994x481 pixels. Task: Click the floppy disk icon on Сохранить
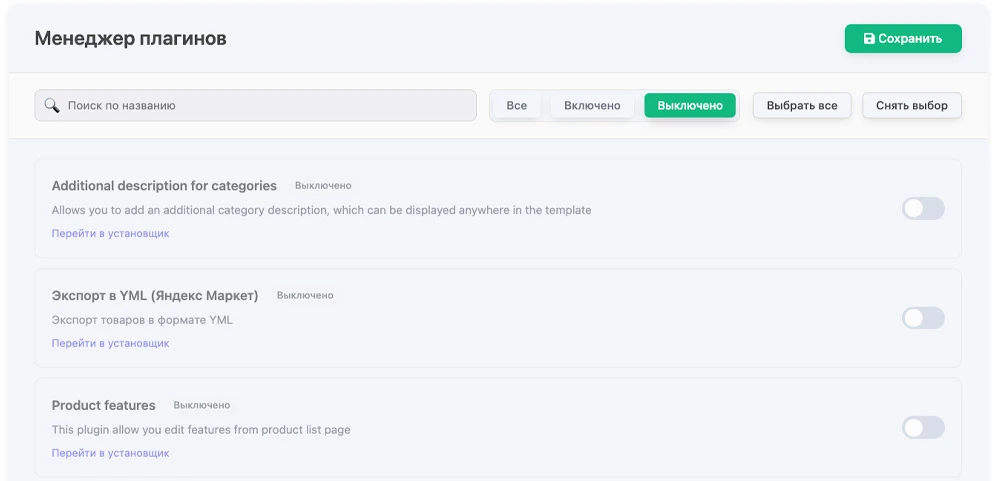point(869,39)
